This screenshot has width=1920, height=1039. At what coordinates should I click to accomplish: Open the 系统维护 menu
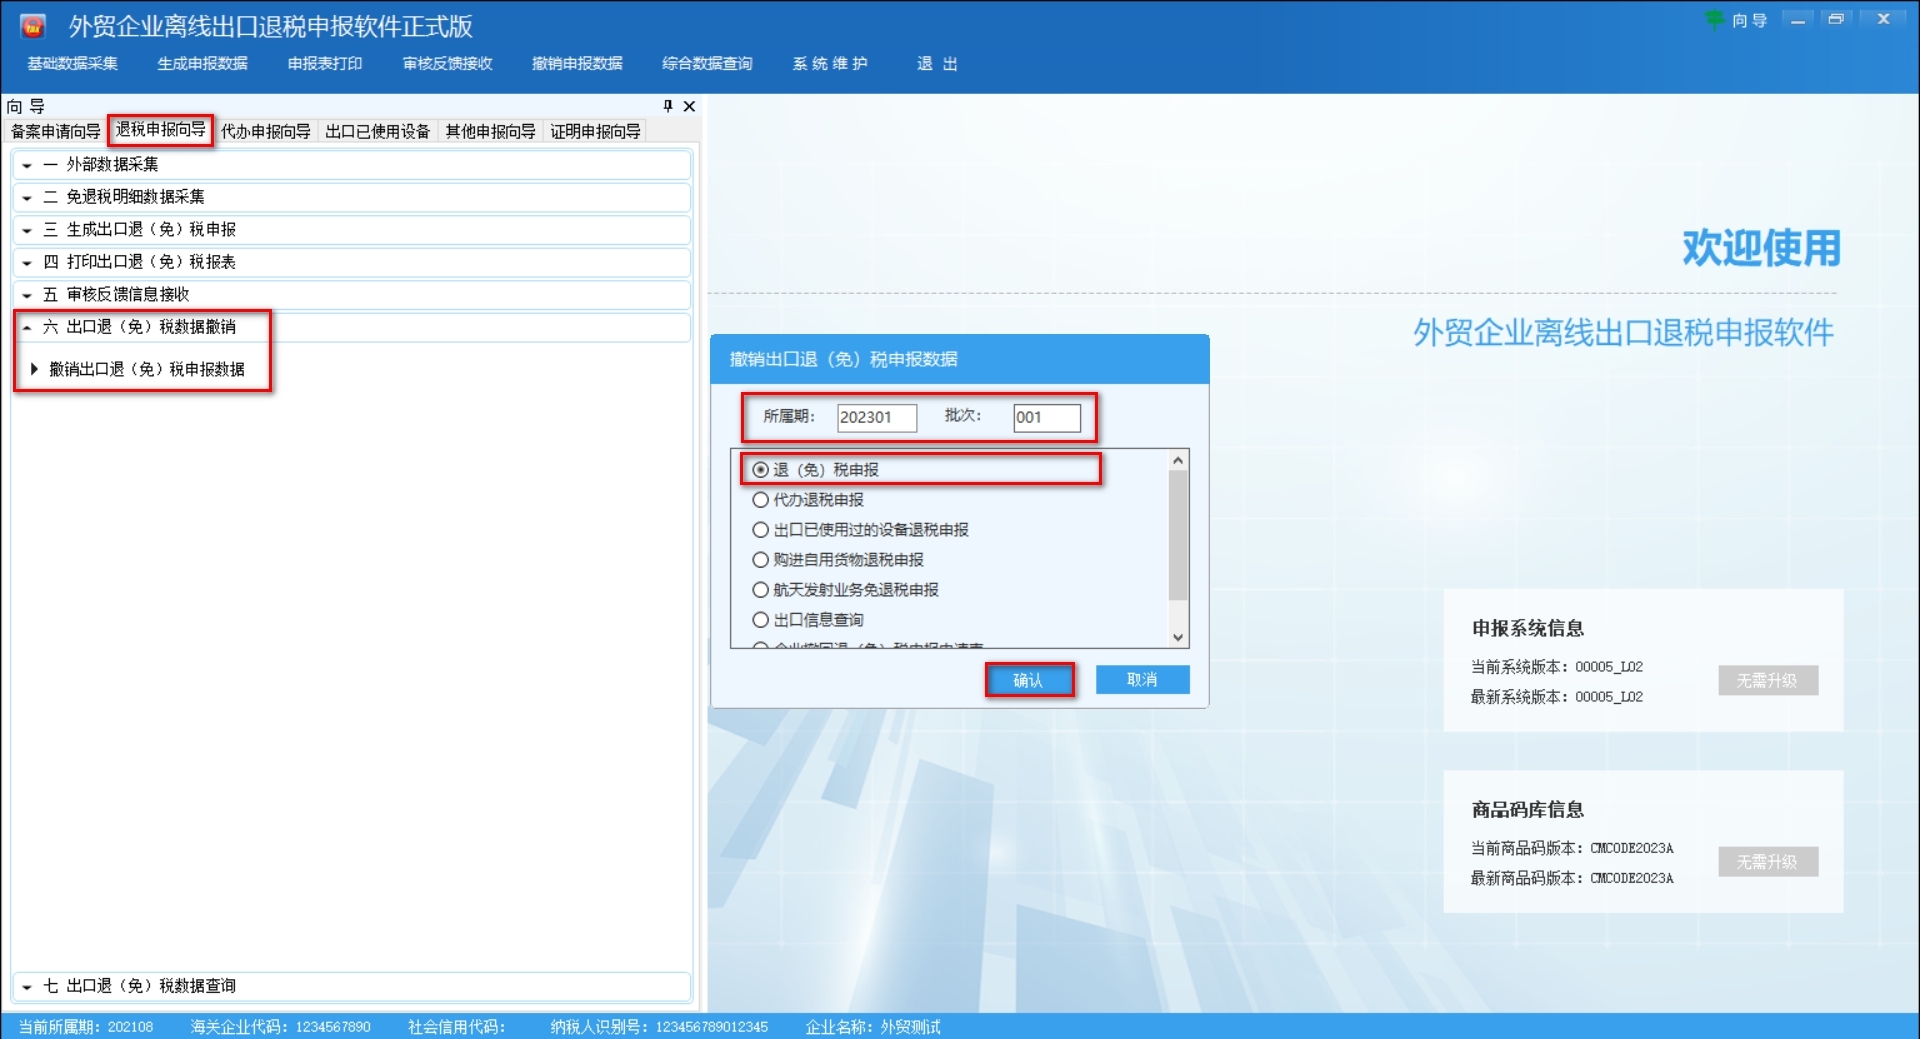click(x=830, y=63)
